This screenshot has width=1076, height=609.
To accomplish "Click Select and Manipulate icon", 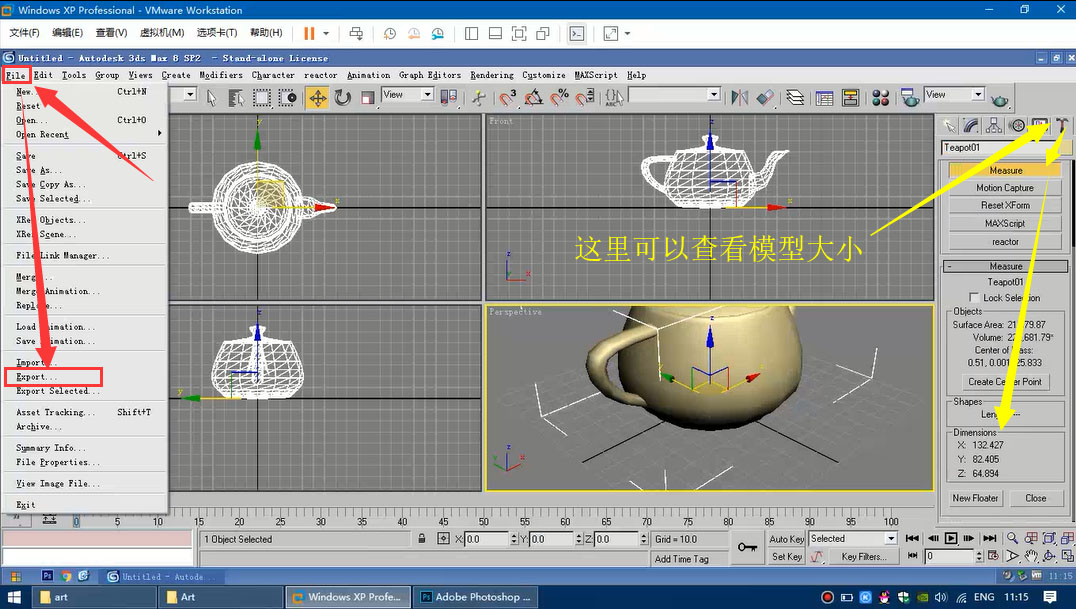I will (x=479, y=98).
